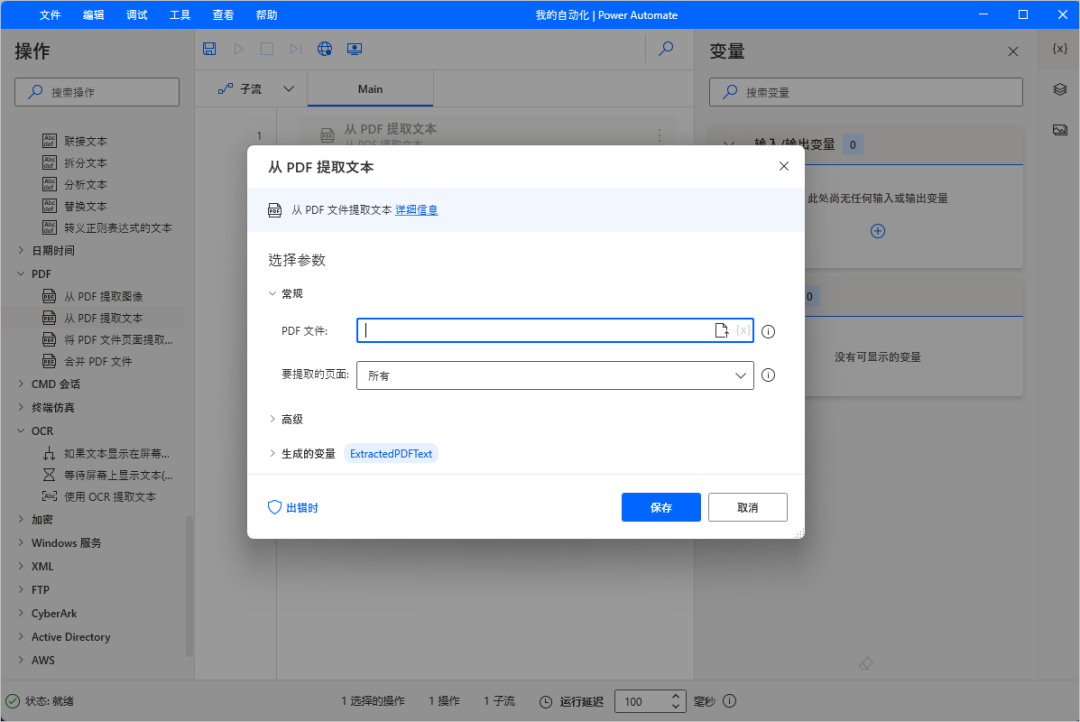Image resolution: width=1080 pixels, height=722 pixels.
Task: Add an input or output variable plus icon
Action: click(878, 231)
